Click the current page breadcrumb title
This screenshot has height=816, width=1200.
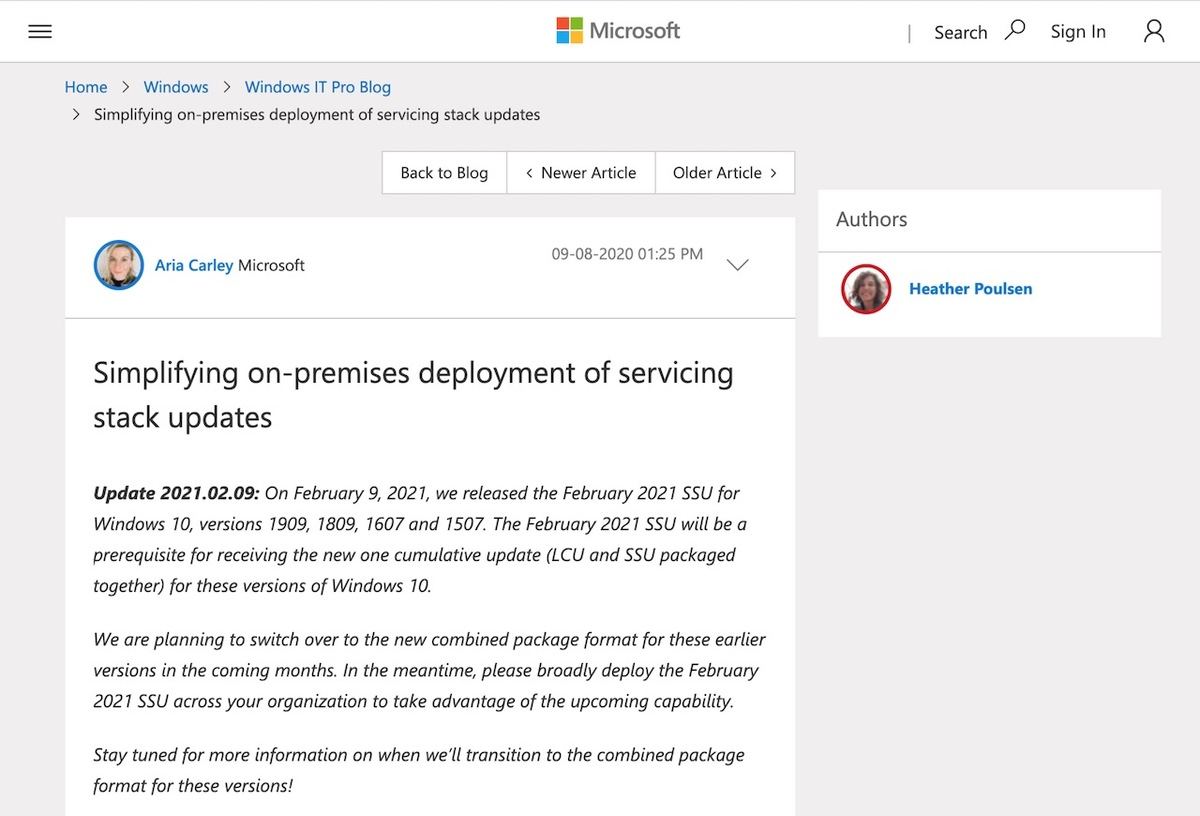[x=317, y=114]
